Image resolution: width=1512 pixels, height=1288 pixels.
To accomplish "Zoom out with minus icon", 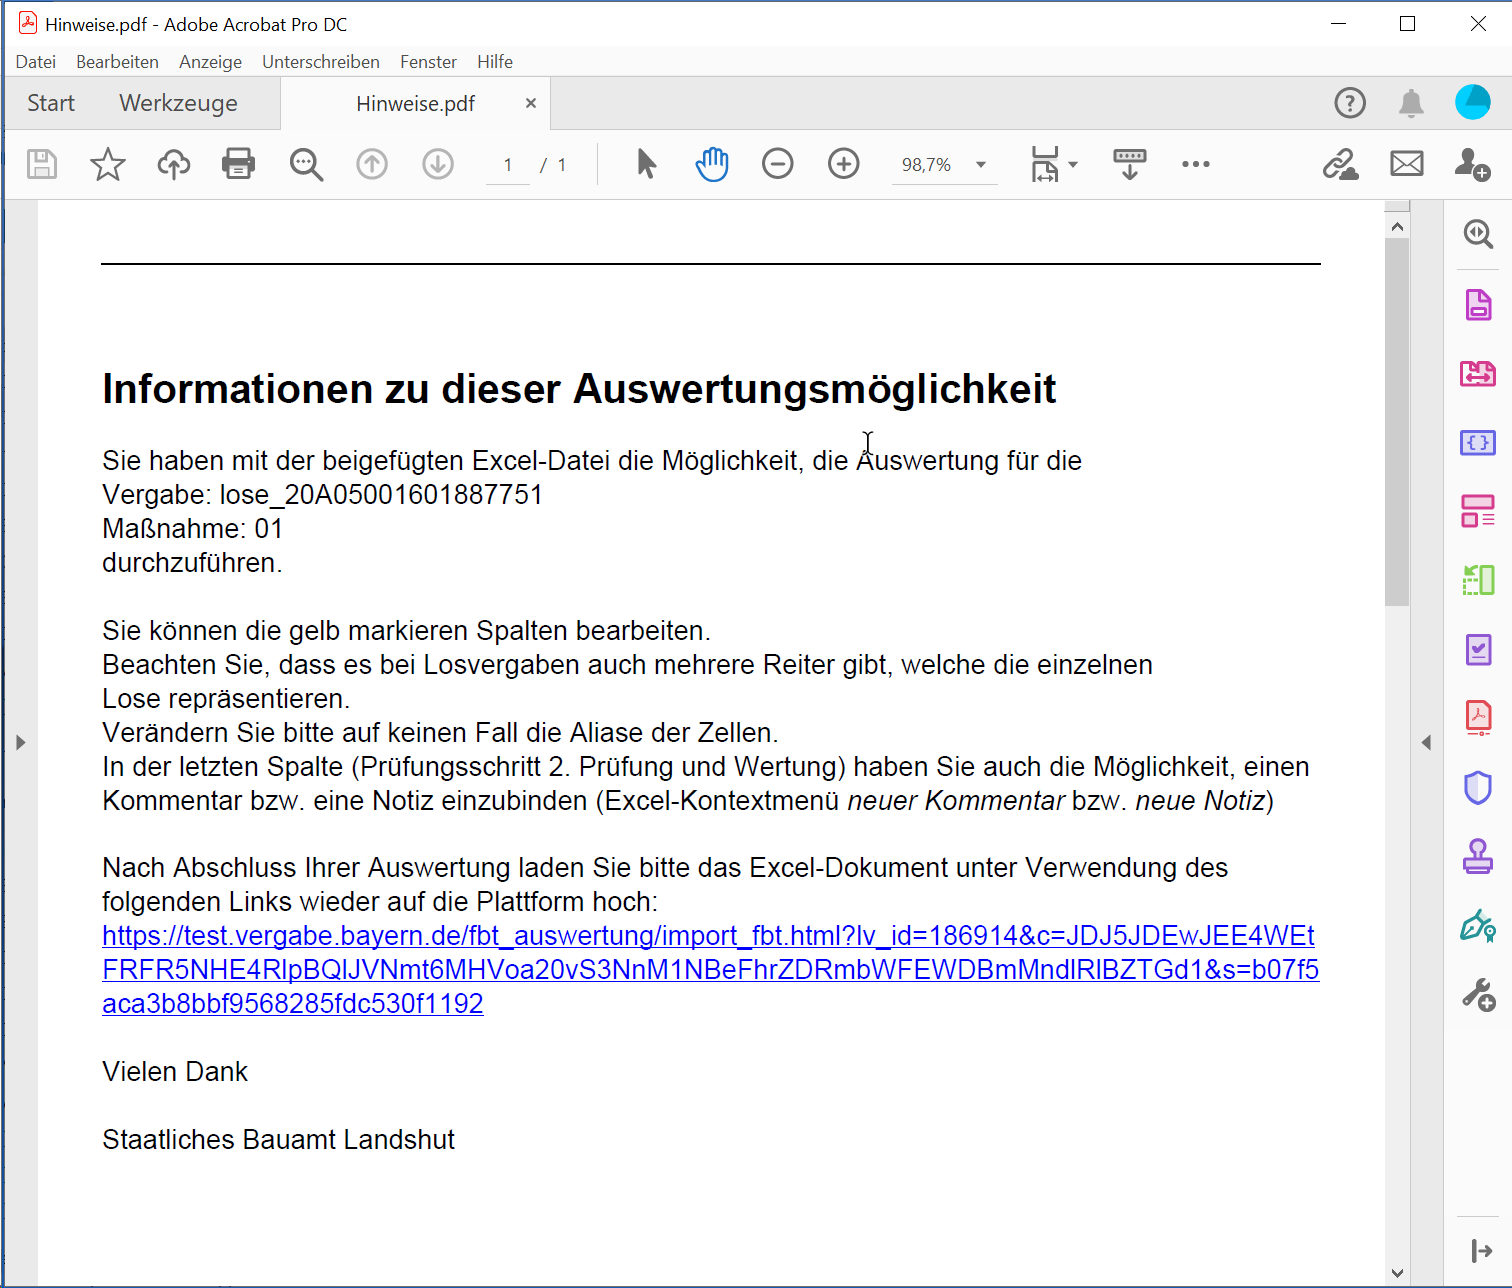I will tap(777, 164).
